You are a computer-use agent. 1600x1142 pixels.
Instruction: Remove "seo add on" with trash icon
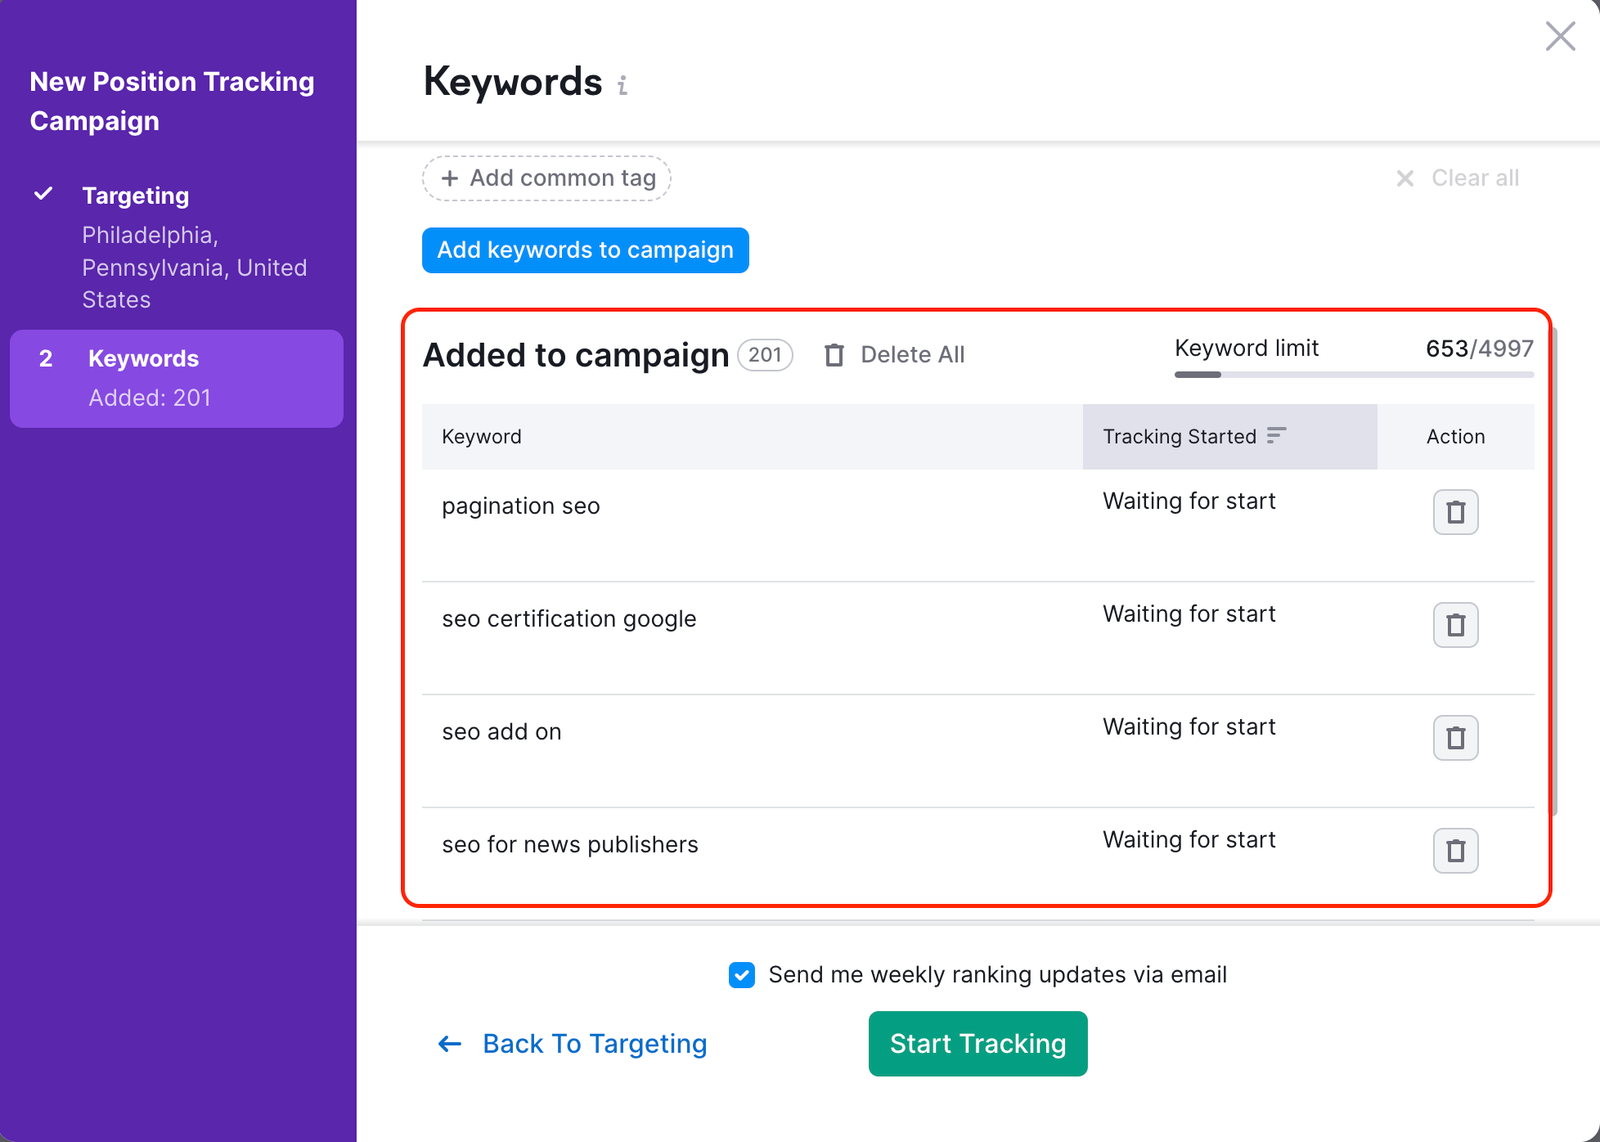1455,738
